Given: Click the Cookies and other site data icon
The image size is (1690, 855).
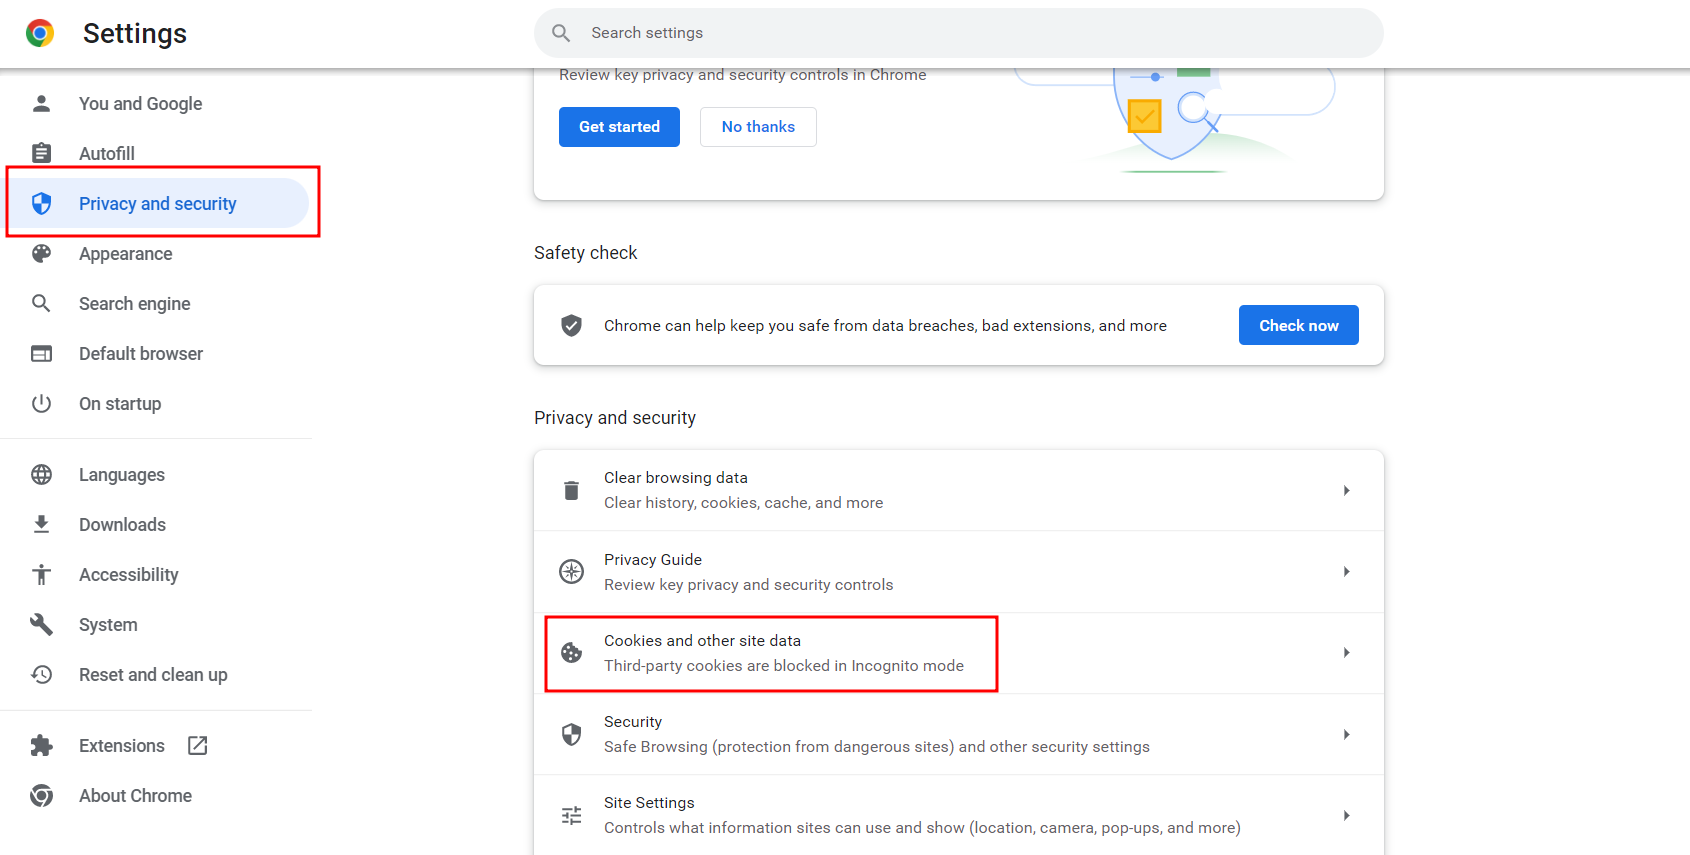Looking at the screenshot, I should tap(571, 652).
